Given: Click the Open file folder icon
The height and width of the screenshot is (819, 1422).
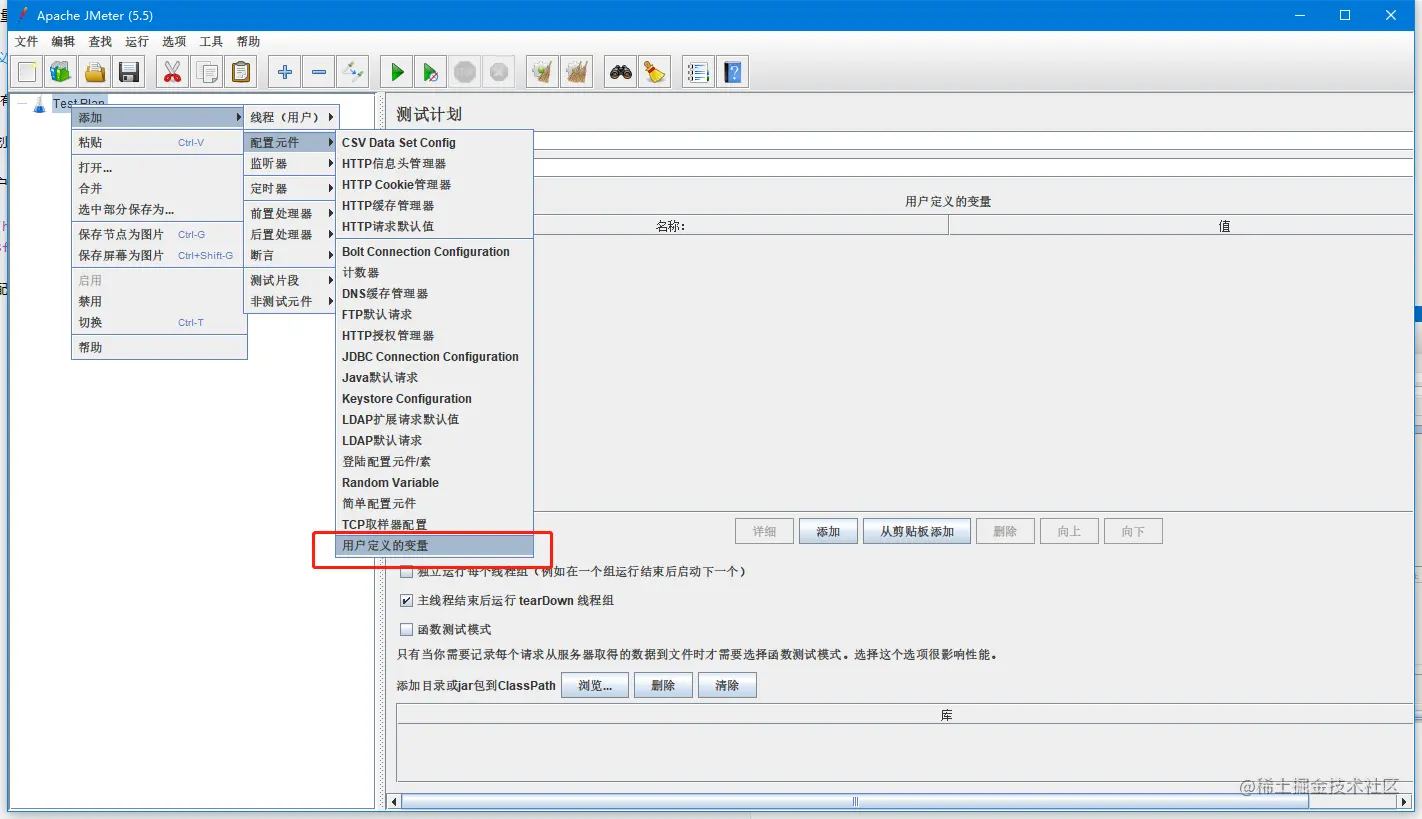Looking at the screenshot, I should coord(95,72).
